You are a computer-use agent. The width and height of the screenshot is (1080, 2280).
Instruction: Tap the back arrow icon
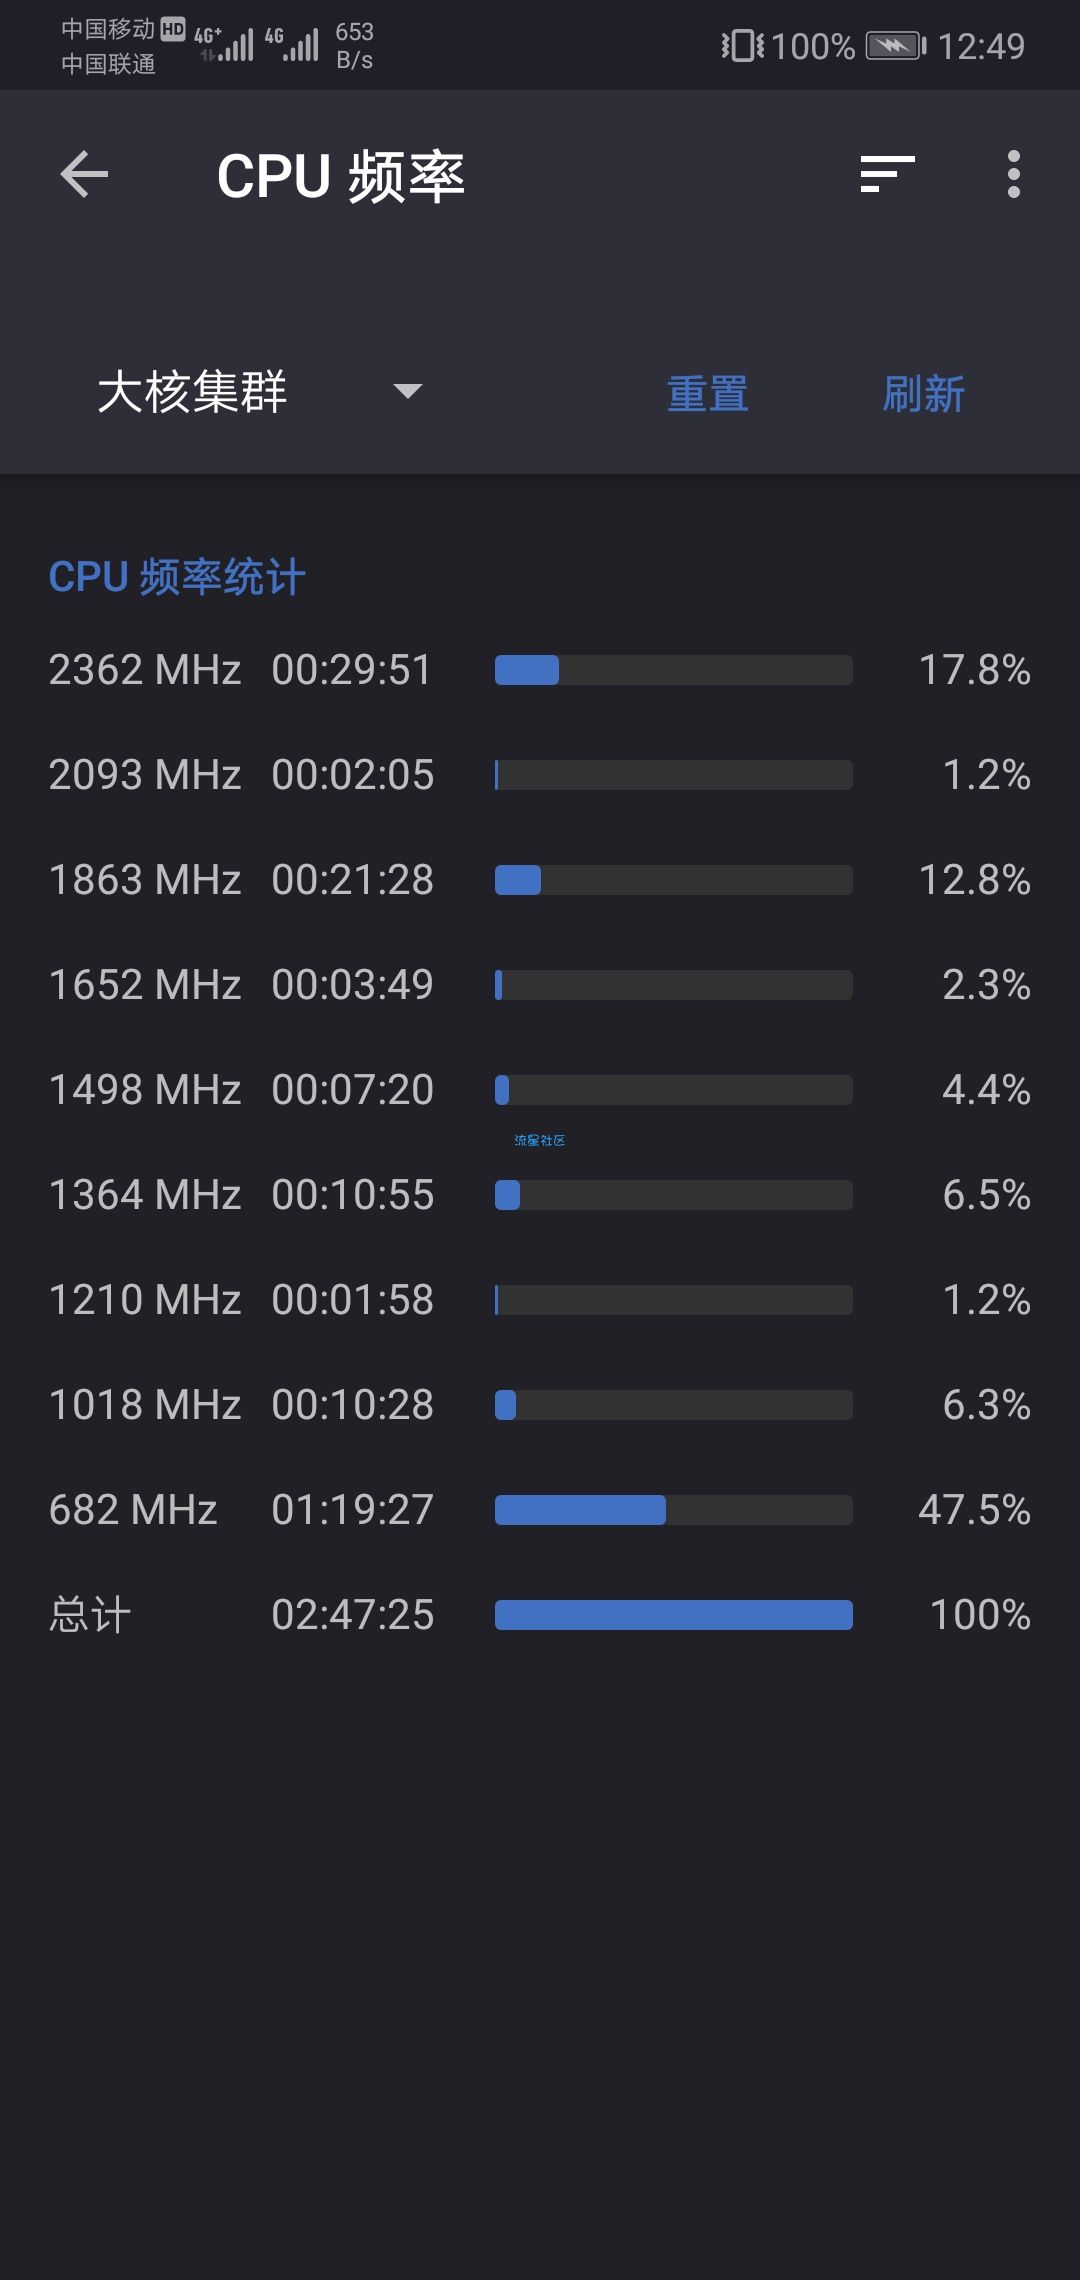[84, 175]
